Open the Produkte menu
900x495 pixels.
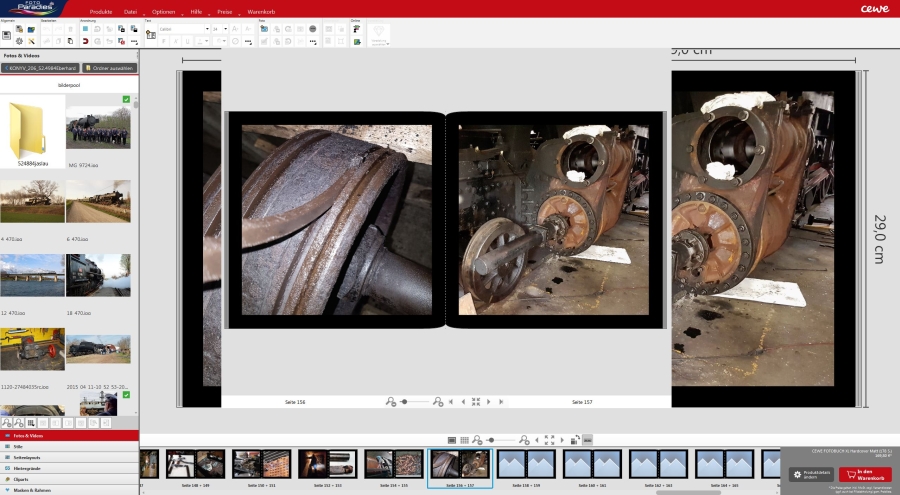click(x=100, y=11)
